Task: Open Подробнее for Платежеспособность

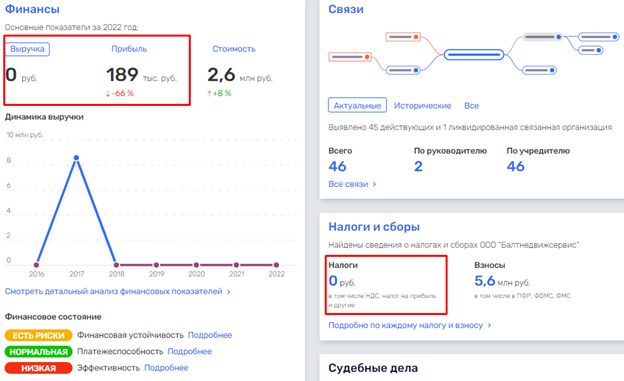Action: point(189,352)
